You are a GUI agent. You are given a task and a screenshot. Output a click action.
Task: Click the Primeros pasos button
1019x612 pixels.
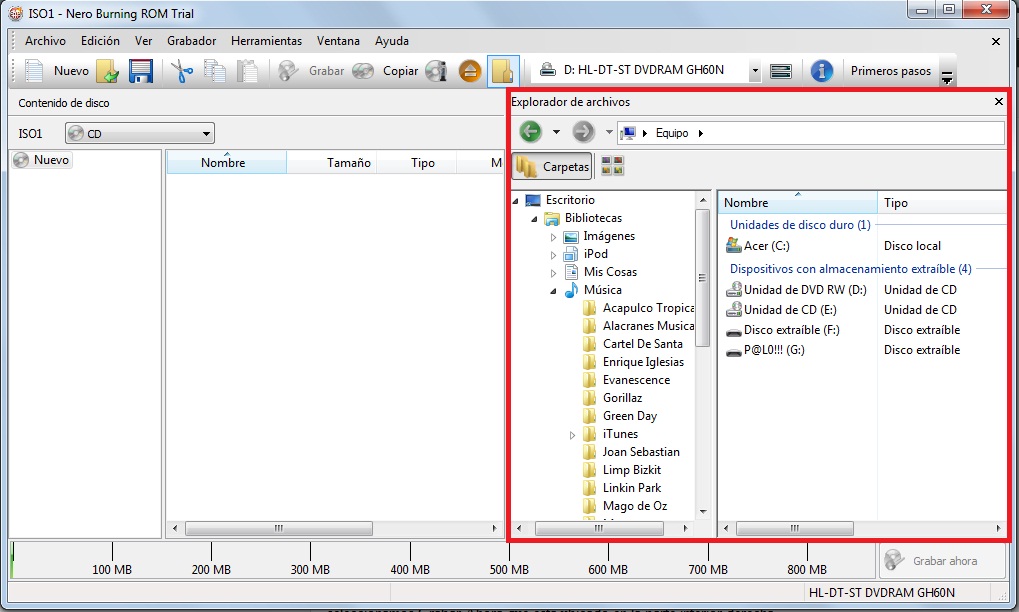(890, 71)
